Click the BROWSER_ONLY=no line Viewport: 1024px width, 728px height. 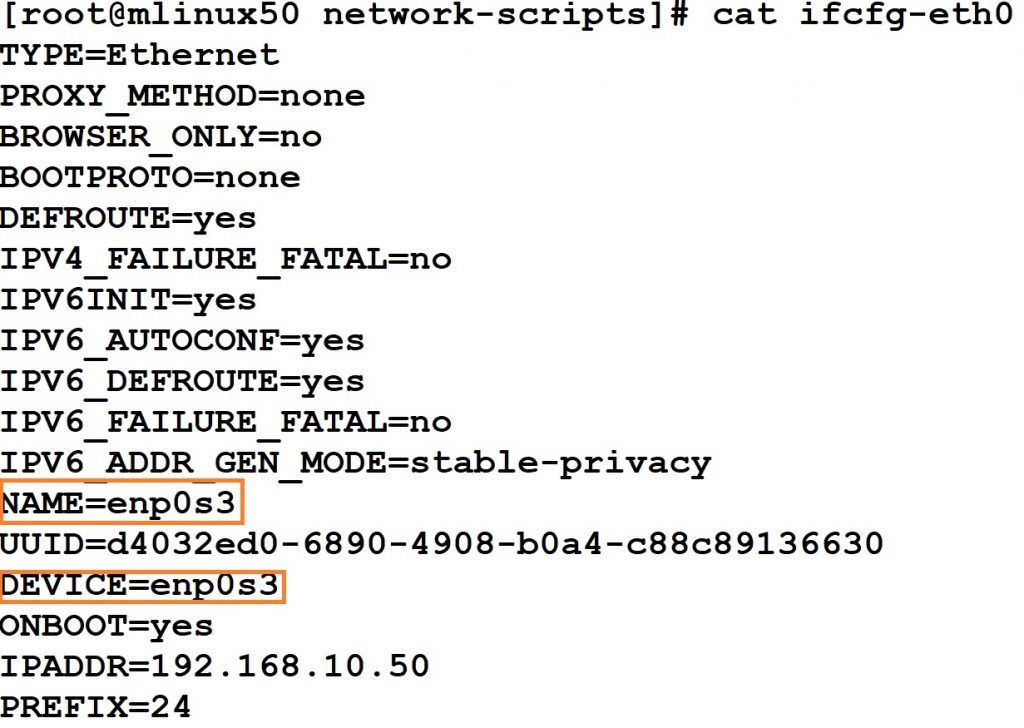pyautogui.click(x=161, y=138)
